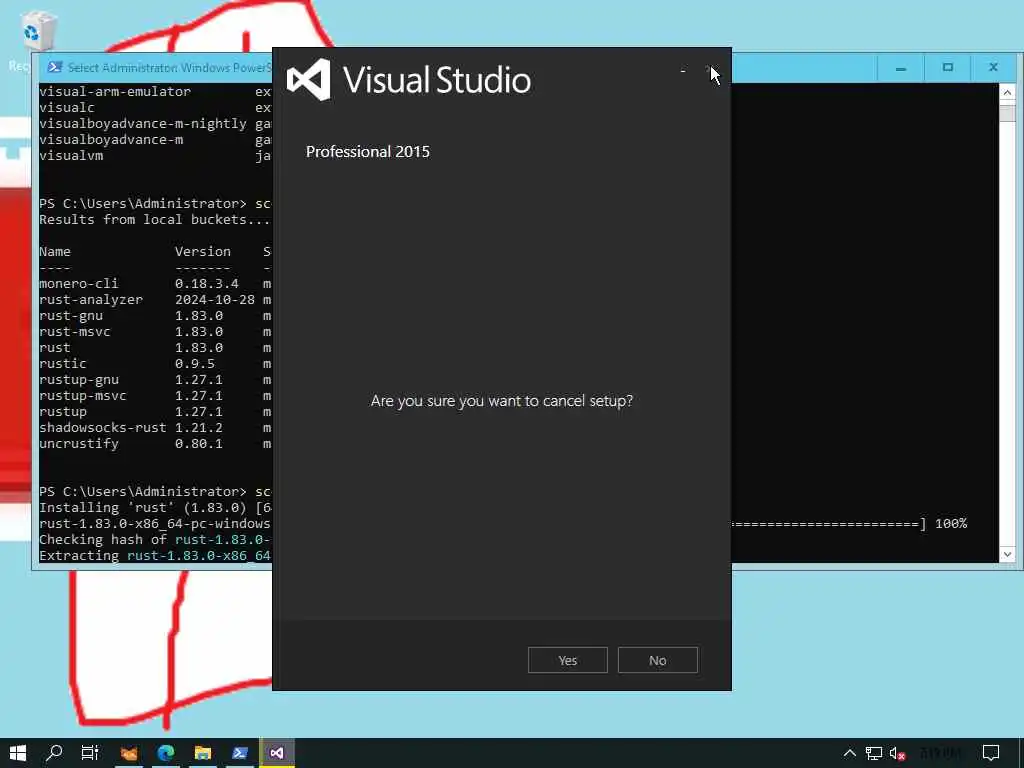This screenshot has width=1024, height=768.
Task: Click 'Results from local buckets...' line
Action: coord(155,219)
